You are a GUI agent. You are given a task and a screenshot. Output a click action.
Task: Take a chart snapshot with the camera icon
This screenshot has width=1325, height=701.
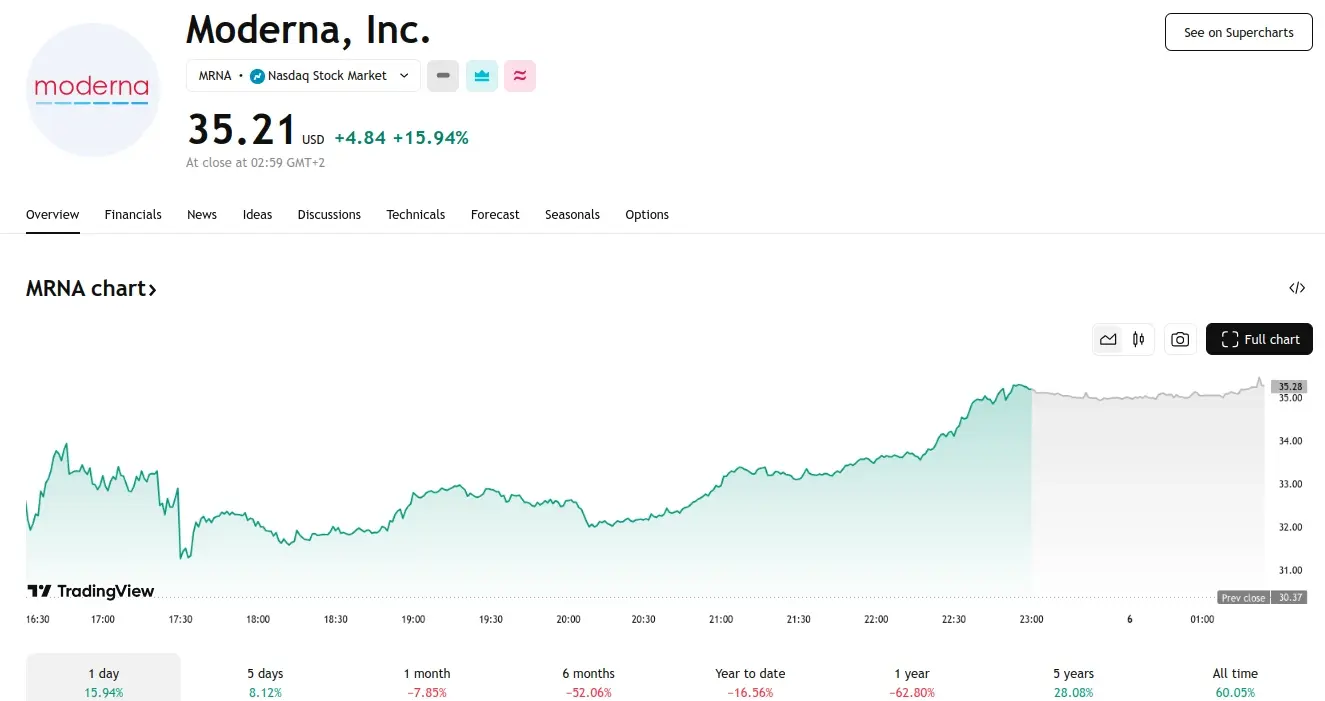1180,339
